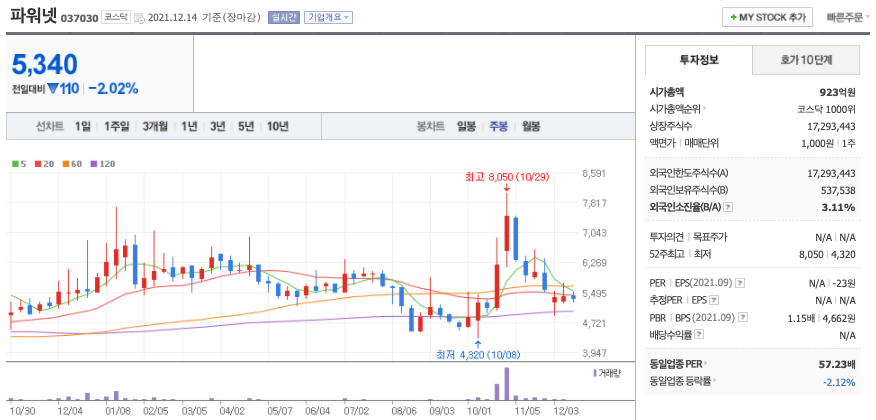The image size is (876, 420).
Task: Click the down triangle next to 110
Action: click(53, 88)
